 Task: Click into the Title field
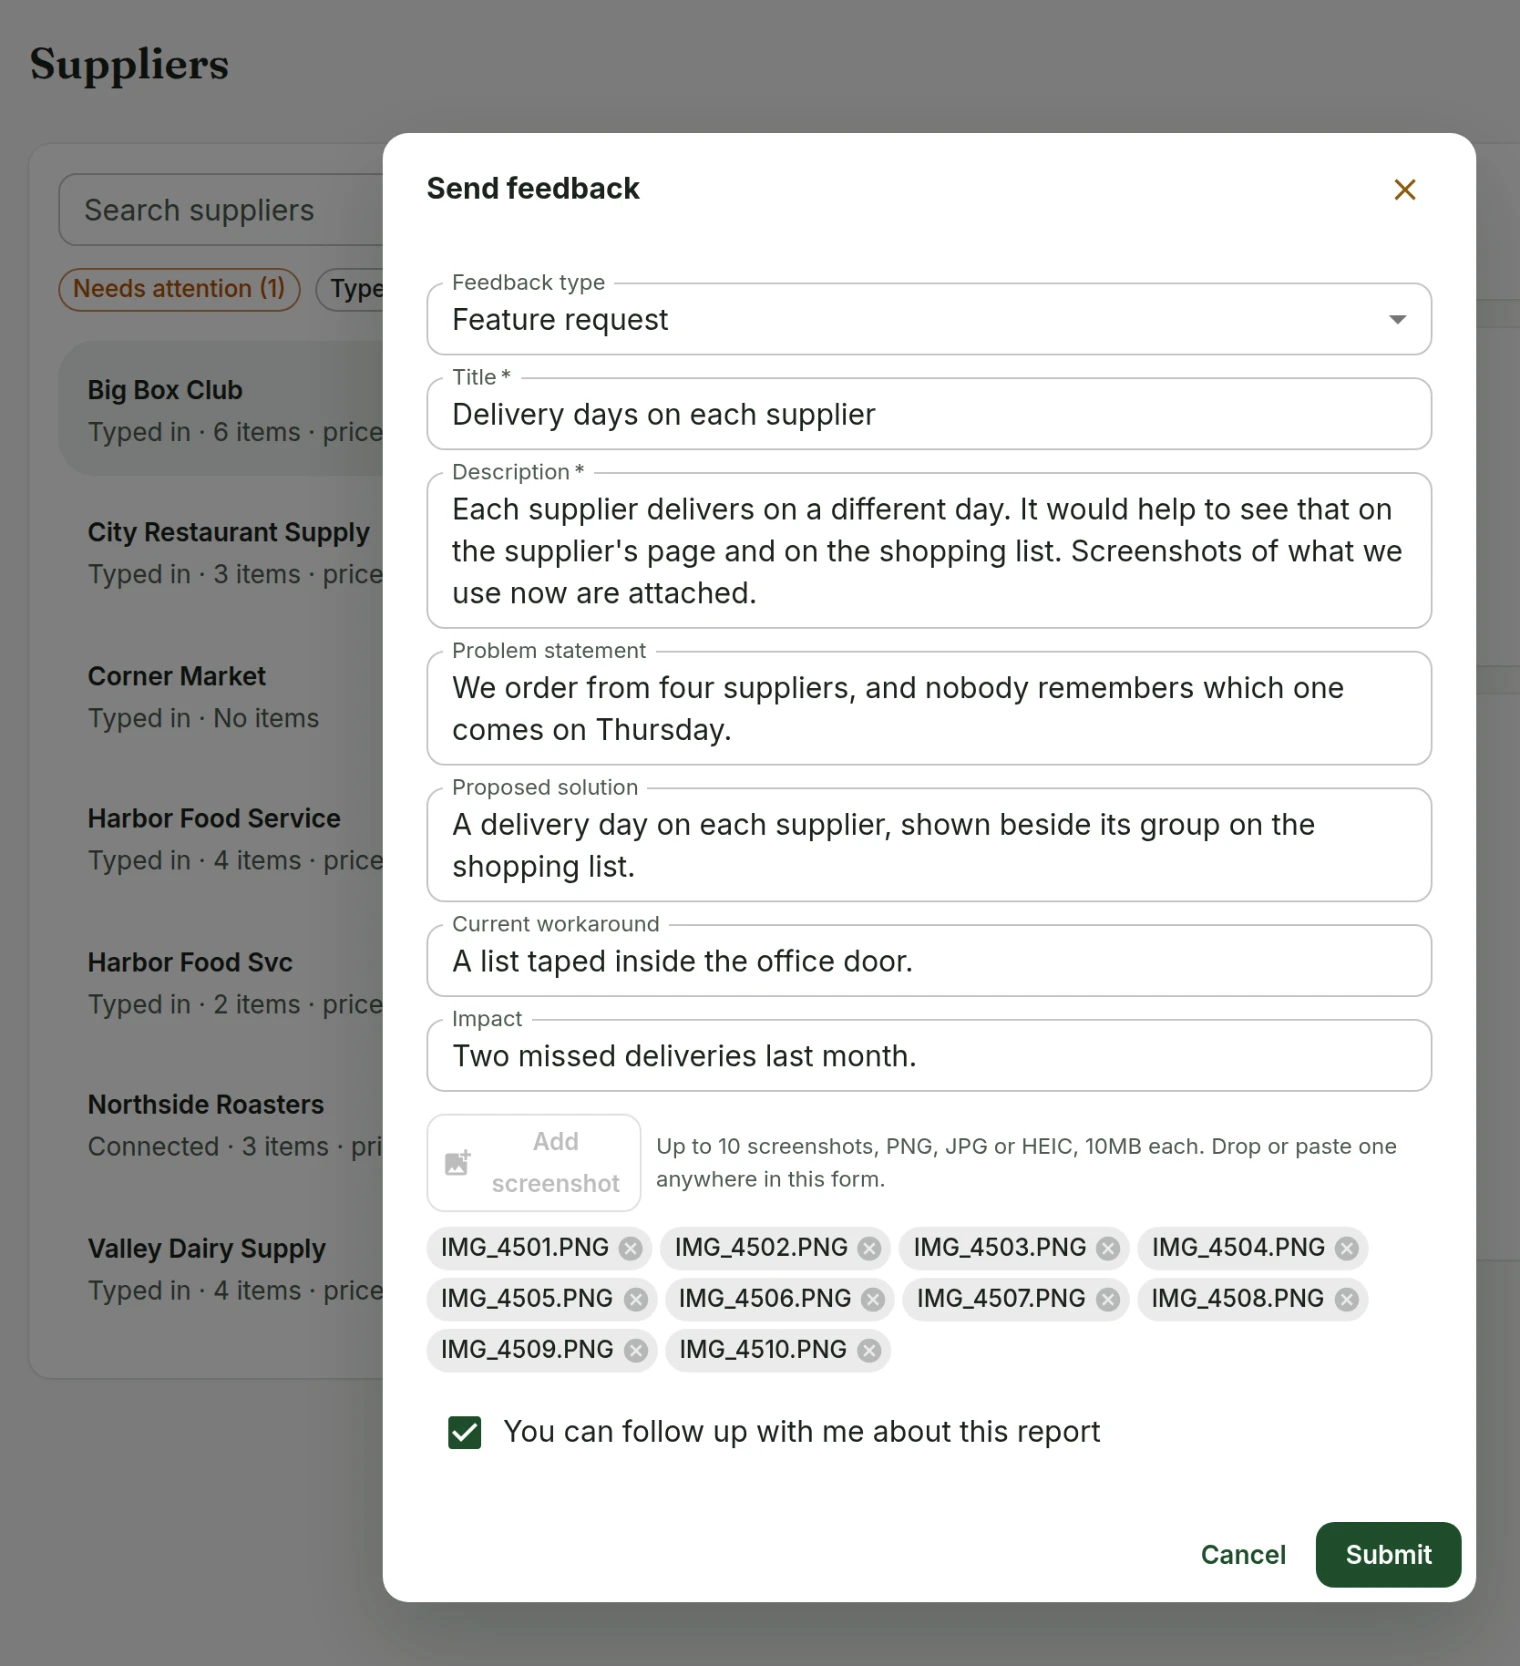pyautogui.click(x=929, y=414)
